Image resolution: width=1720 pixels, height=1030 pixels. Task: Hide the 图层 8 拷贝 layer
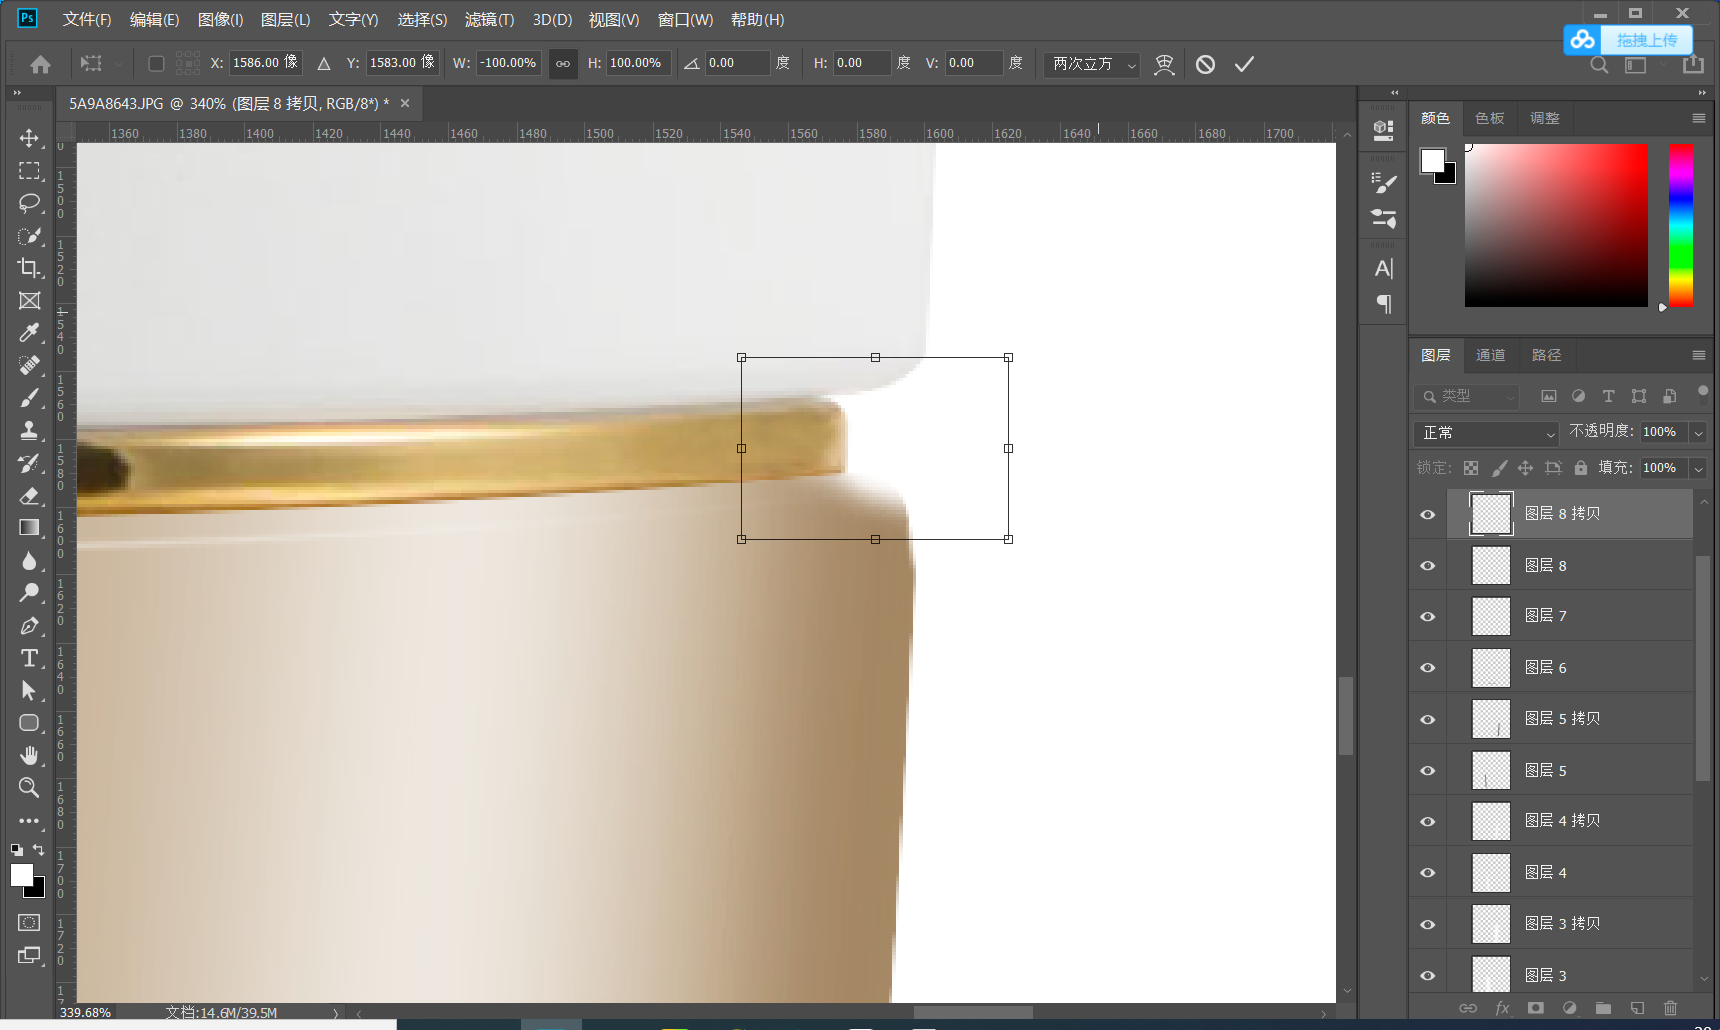[1428, 514]
